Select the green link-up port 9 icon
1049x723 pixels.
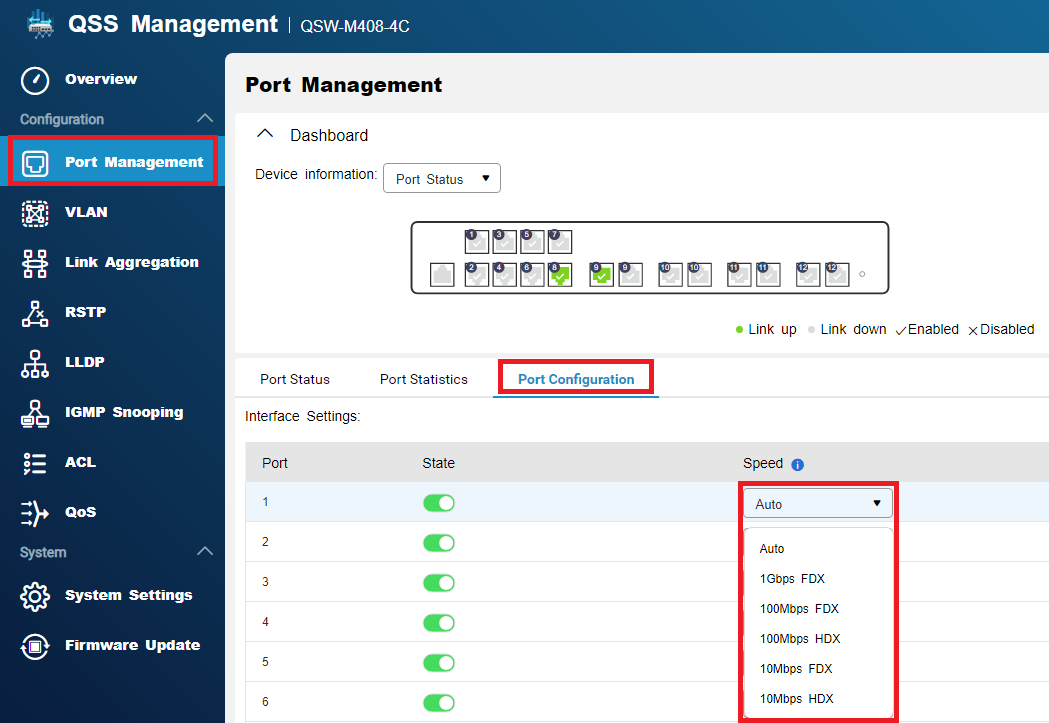[x=601, y=274]
